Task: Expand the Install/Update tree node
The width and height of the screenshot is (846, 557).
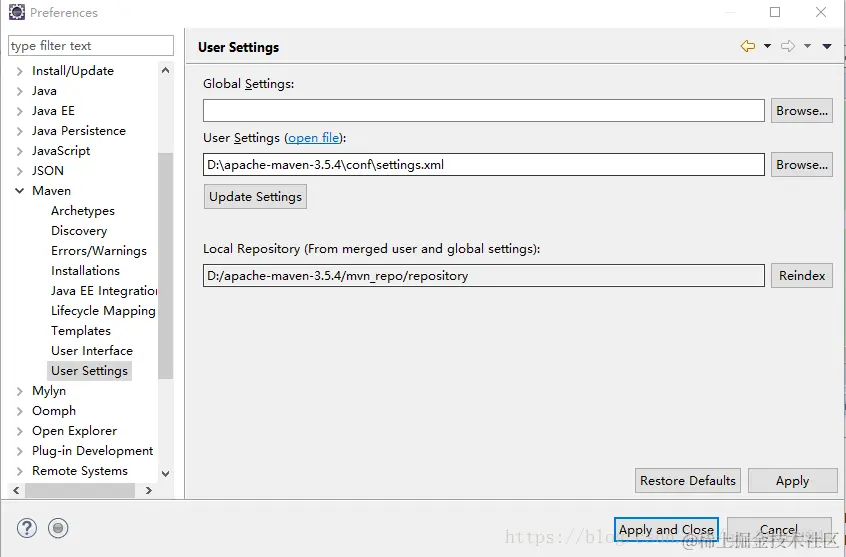Action: pyautogui.click(x=19, y=71)
